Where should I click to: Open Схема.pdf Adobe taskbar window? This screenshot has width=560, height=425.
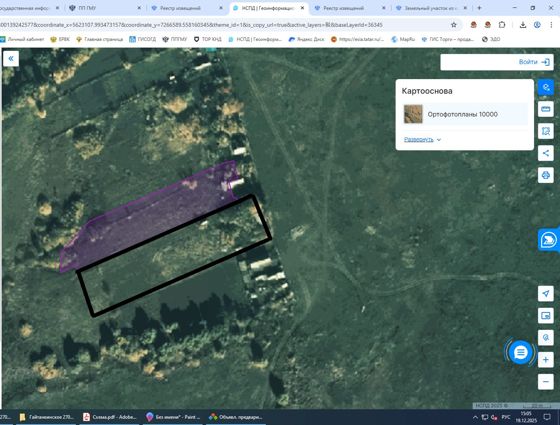pos(110,417)
